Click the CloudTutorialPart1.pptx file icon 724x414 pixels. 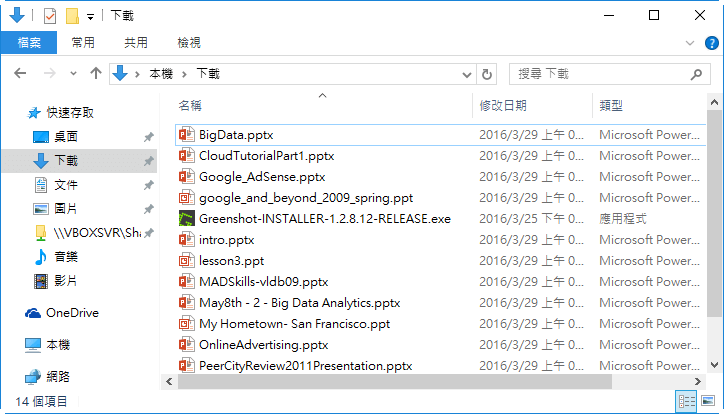187,156
